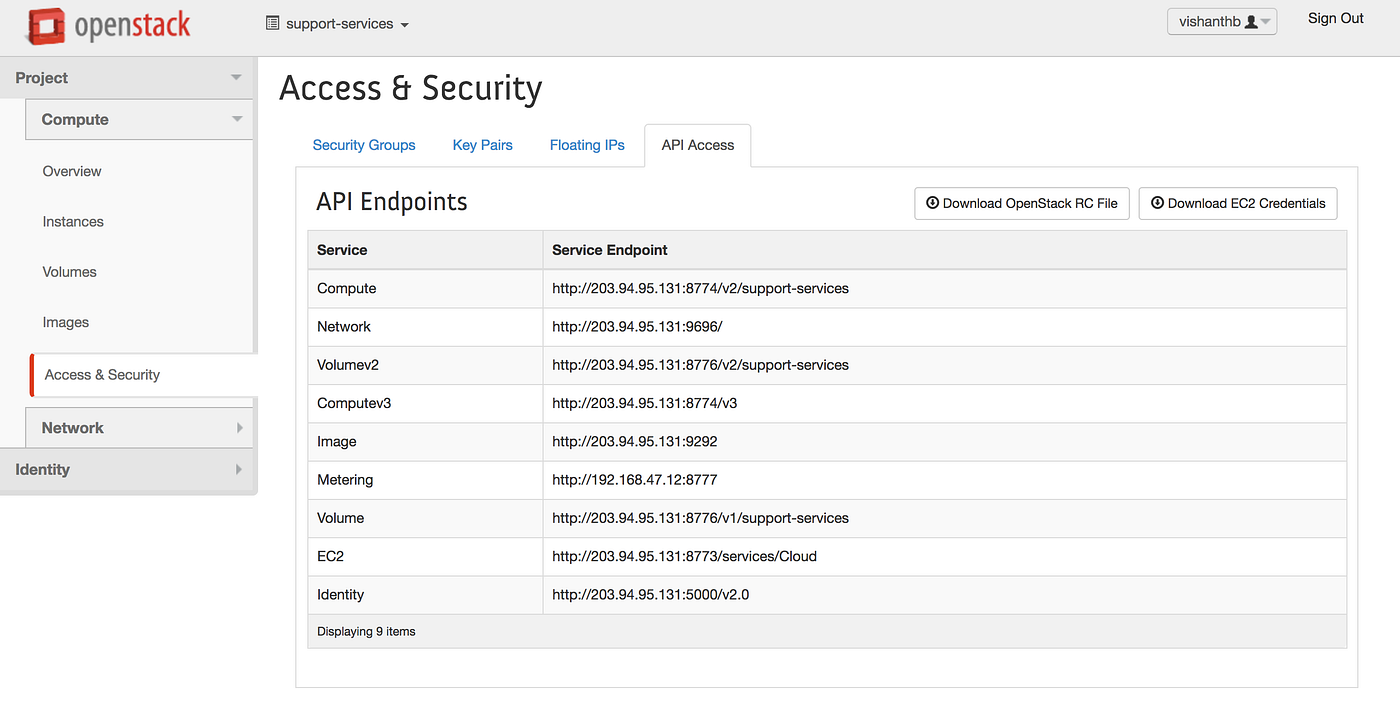Expand the Identity section

click(129, 469)
